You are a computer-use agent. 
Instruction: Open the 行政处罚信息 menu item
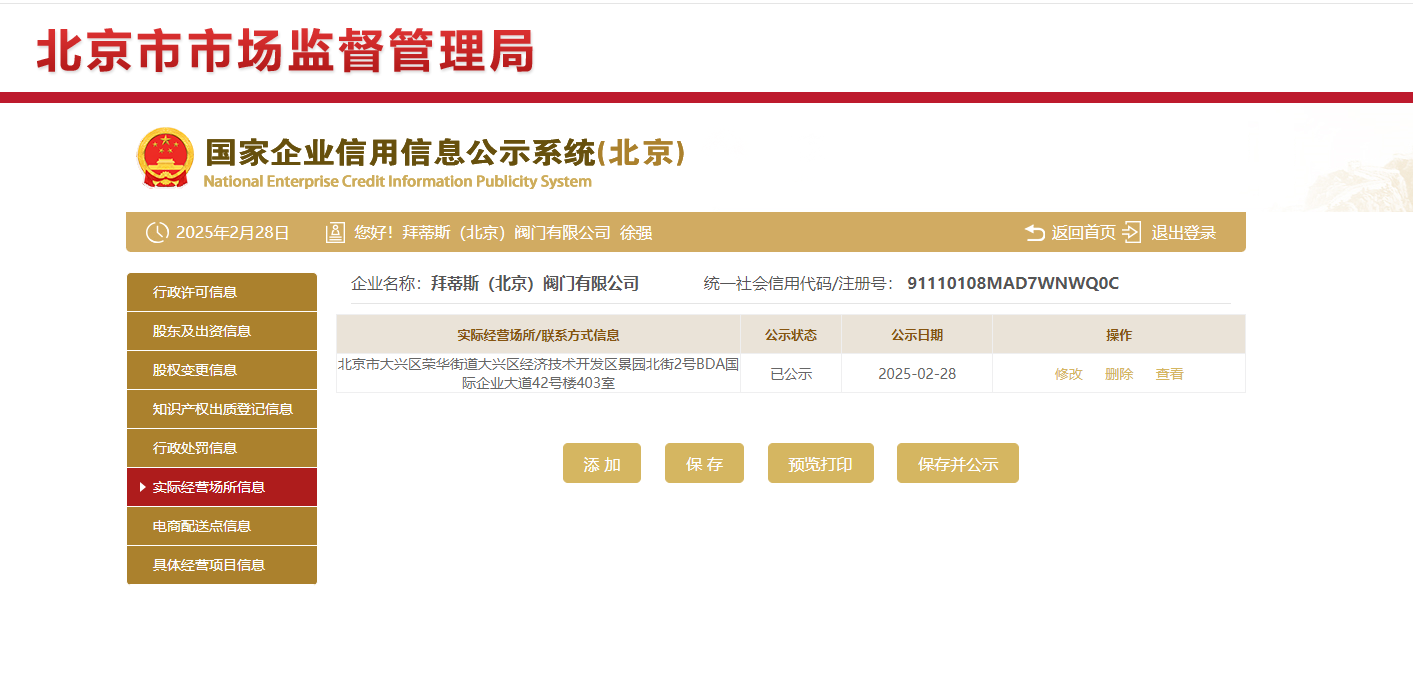[x=222, y=448]
